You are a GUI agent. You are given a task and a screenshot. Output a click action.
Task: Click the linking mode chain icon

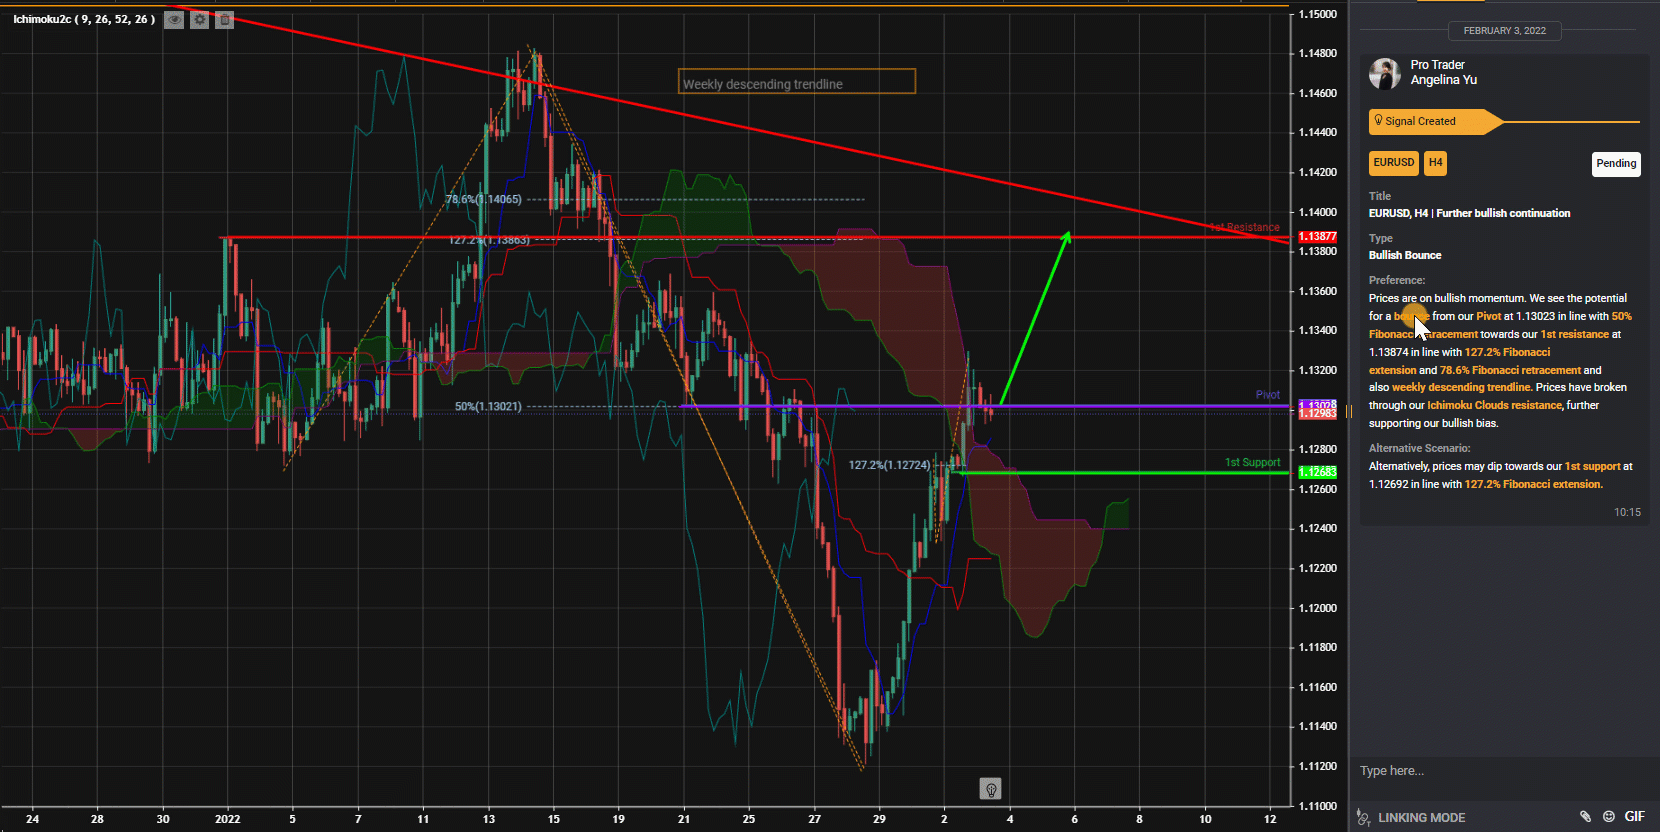click(x=1363, y=818)
